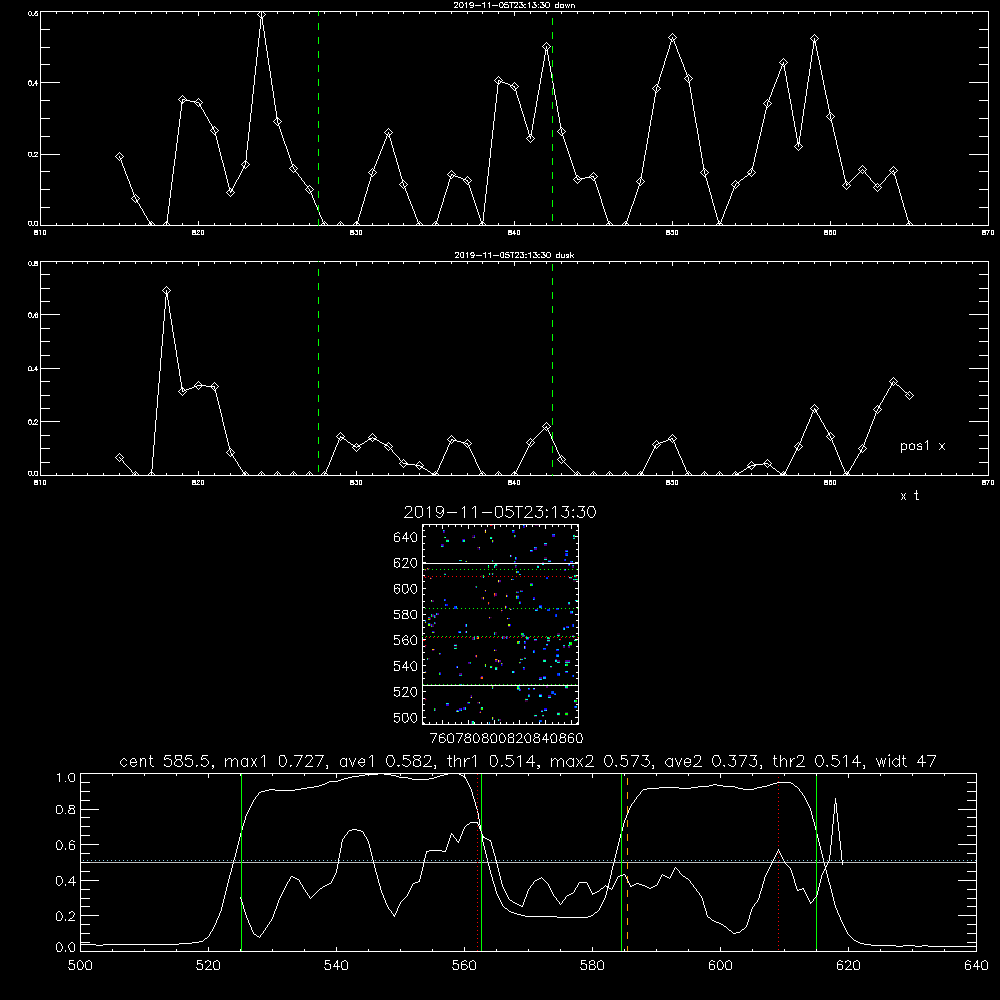This screenshot has height=1000, width=1000.
Task: Click the dusk plot title text
Action: [x=514, y=255]
